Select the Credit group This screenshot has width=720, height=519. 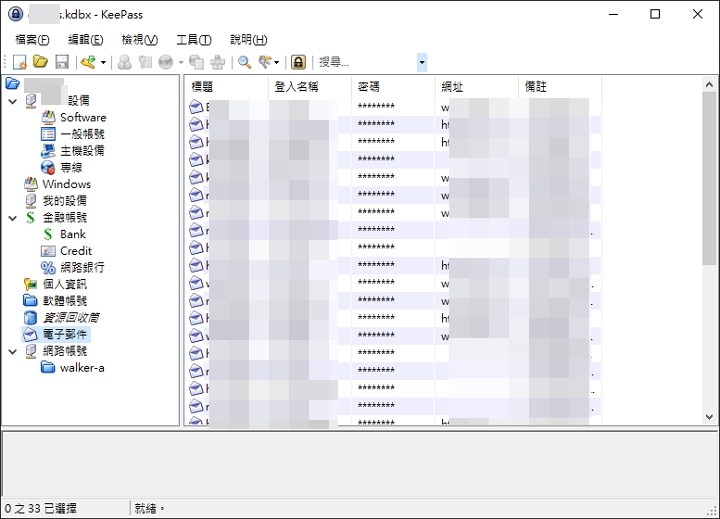[76, 251]
